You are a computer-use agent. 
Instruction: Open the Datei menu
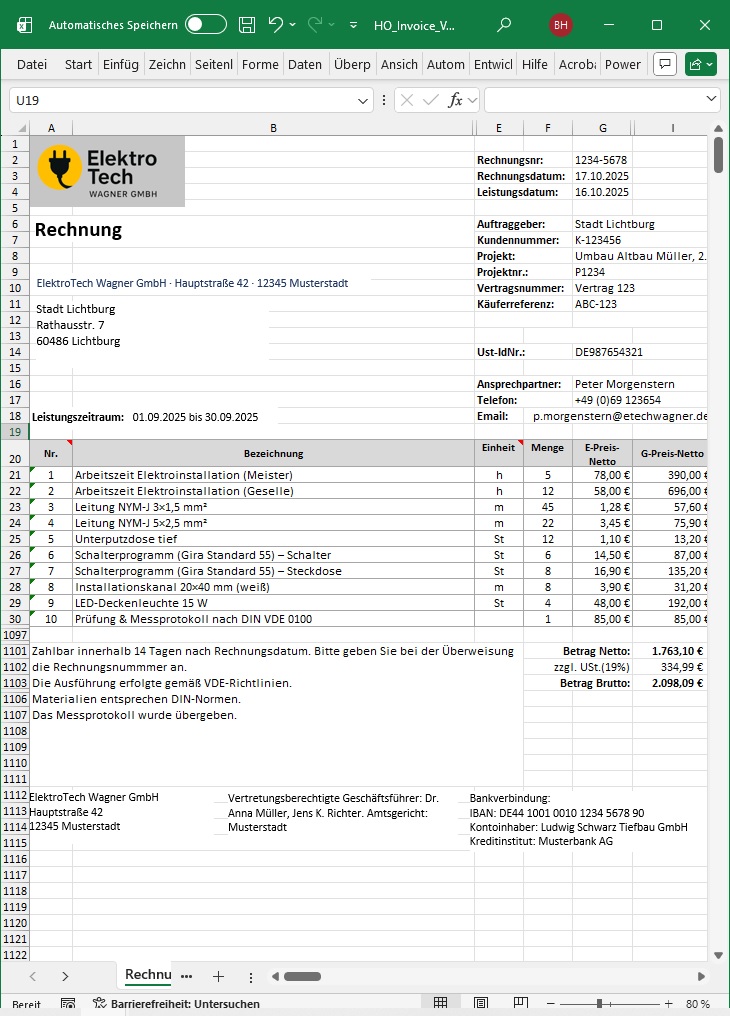(x=32, y=64)
